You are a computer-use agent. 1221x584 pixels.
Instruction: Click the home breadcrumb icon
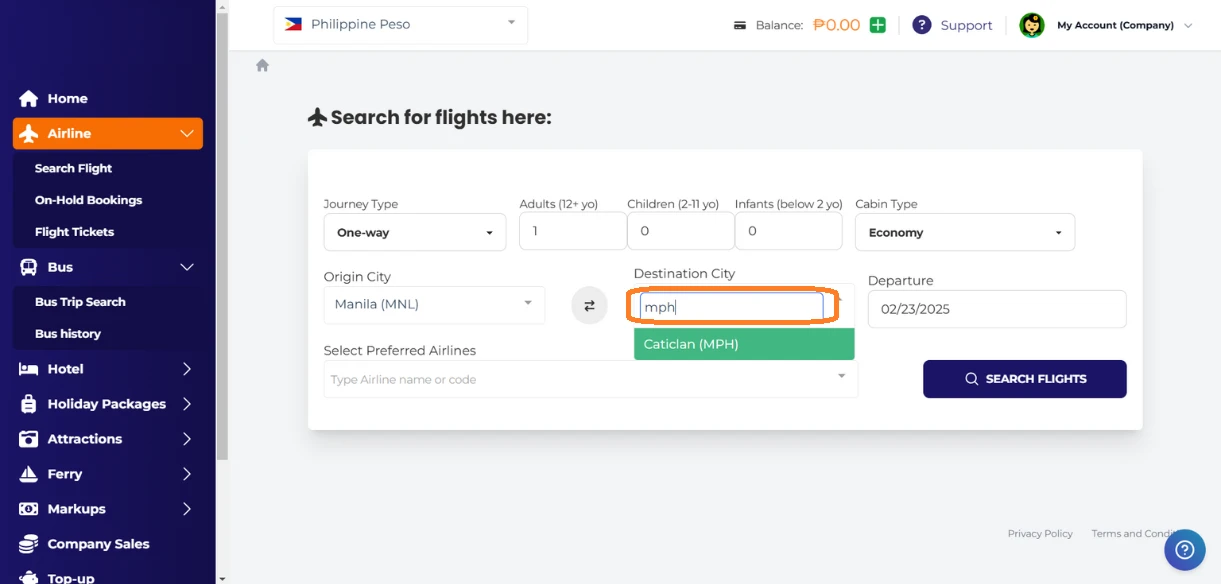pos(262,66)
